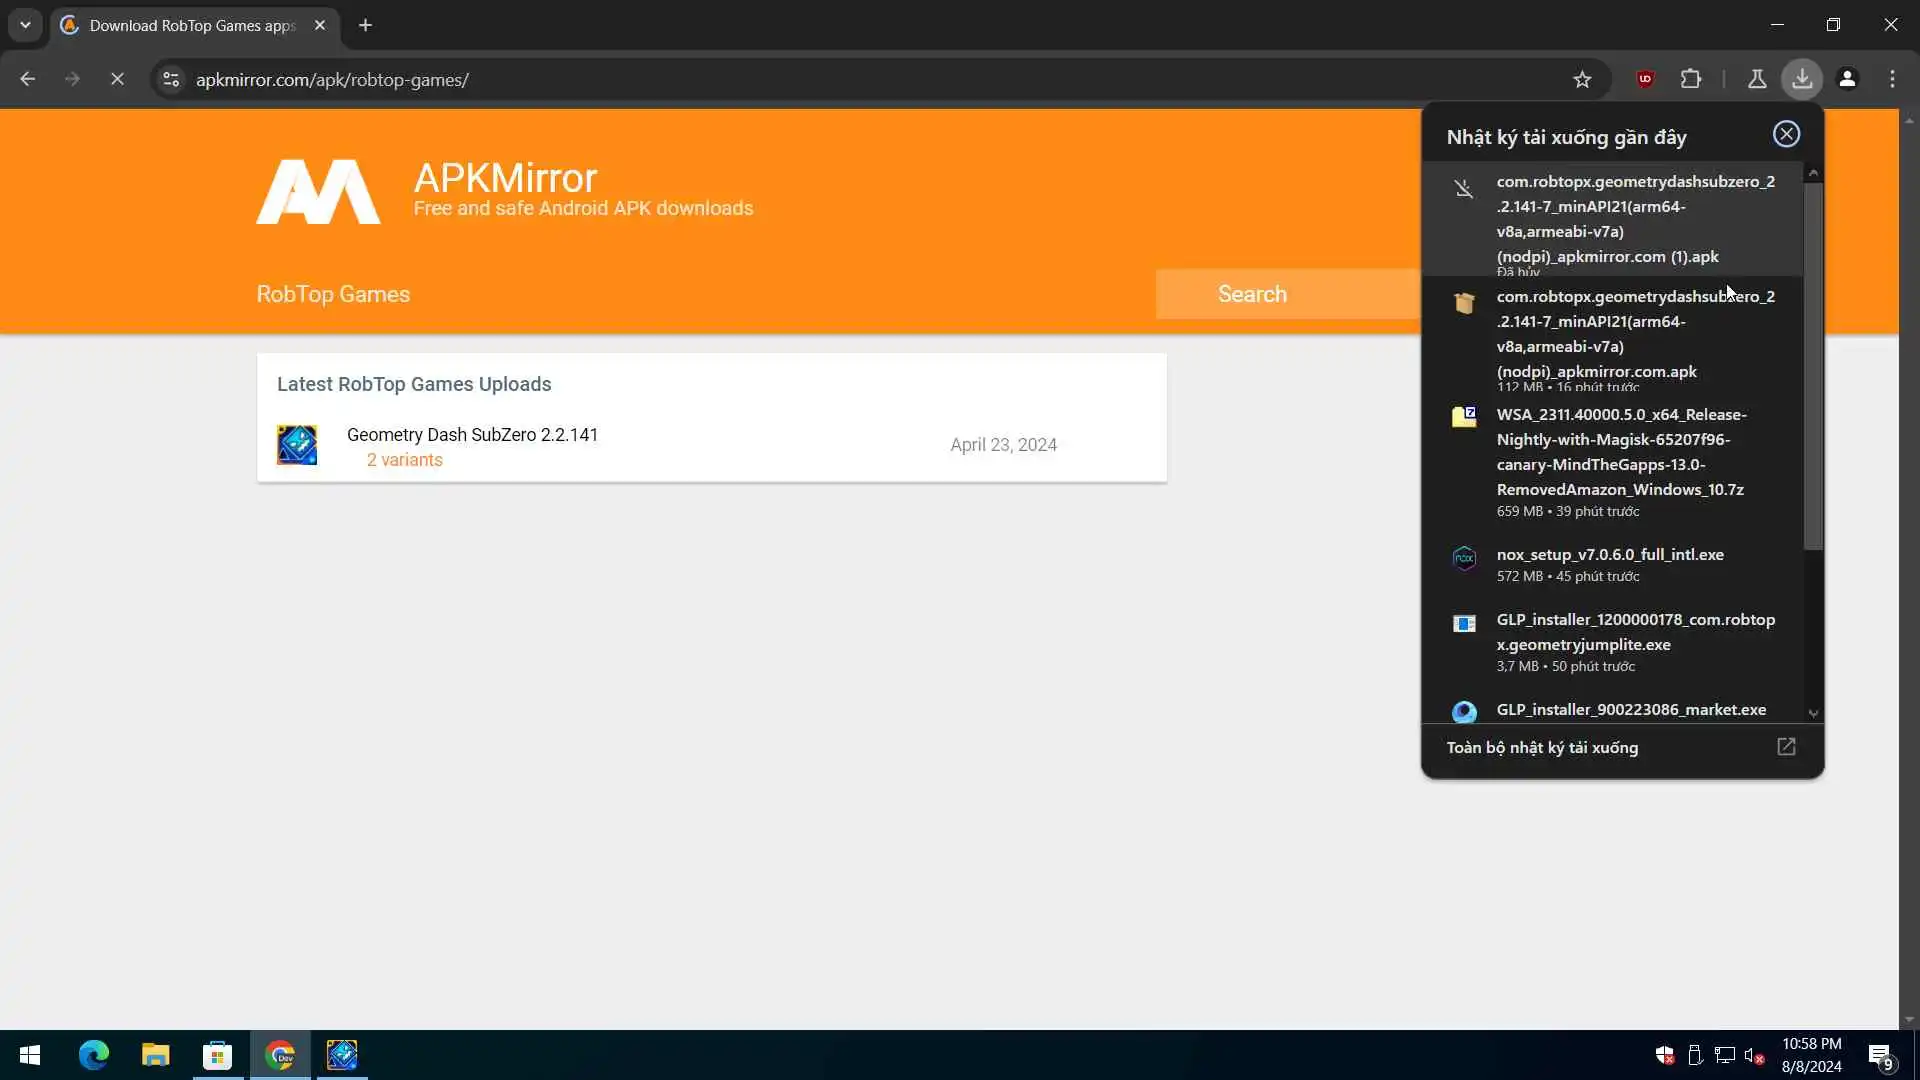
Task: Click the downloads toolbar icon
Action: [1802, 79]
